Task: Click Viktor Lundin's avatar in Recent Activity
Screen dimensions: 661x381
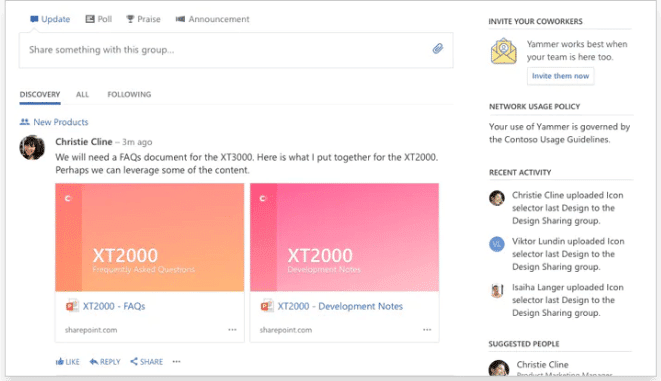Action: (x=497, y=244)
